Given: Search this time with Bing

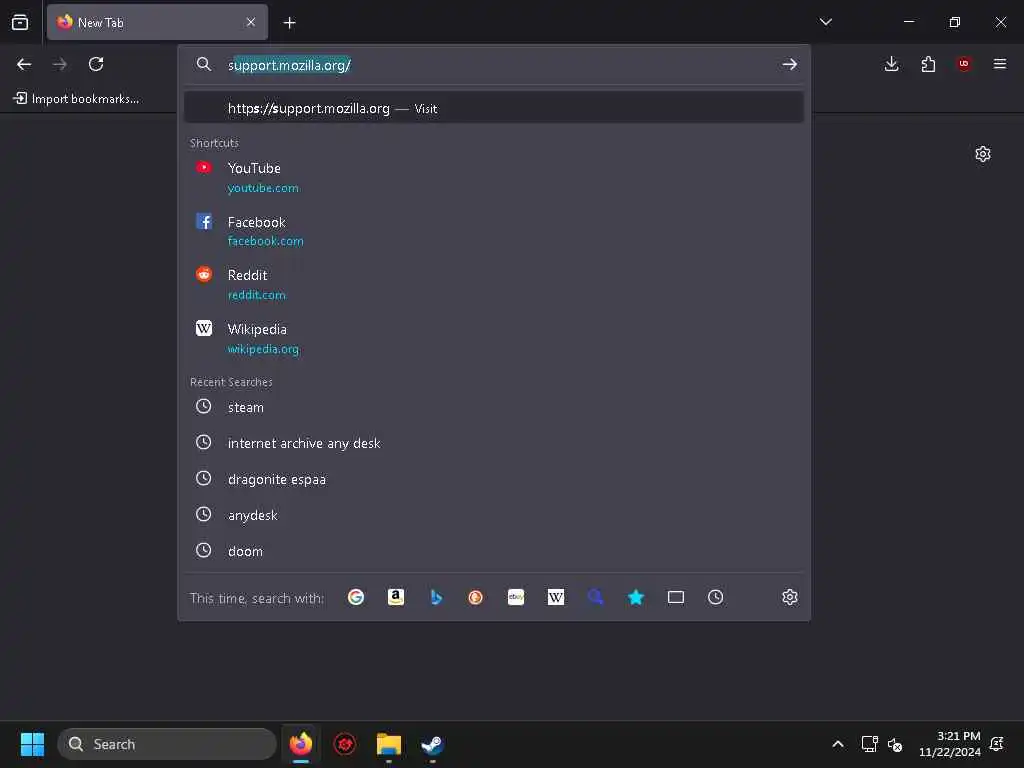Looking at the screenshot, I should tap(436, 597).
